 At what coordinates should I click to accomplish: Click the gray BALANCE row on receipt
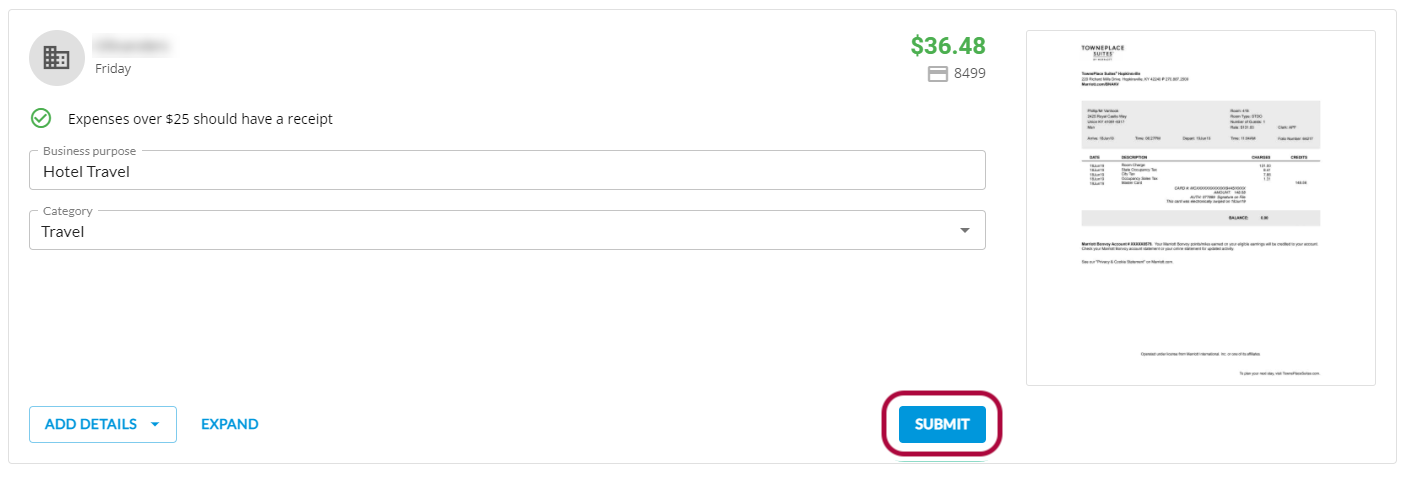[x=1200, y=218]
